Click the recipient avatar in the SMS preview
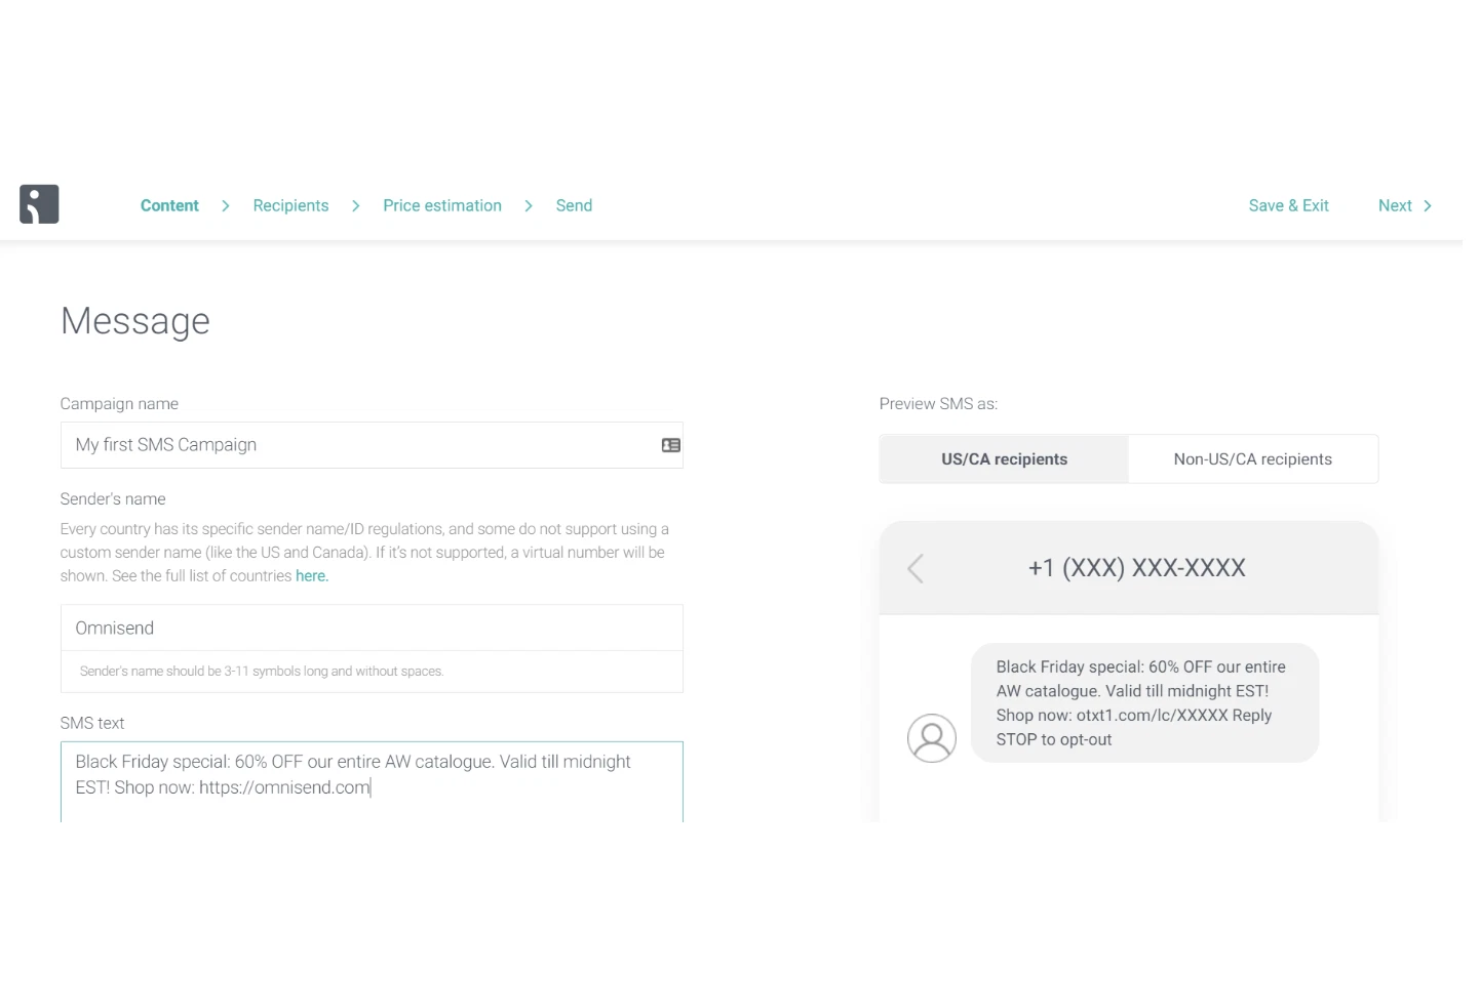1480x987 pixels. [932, 737]
